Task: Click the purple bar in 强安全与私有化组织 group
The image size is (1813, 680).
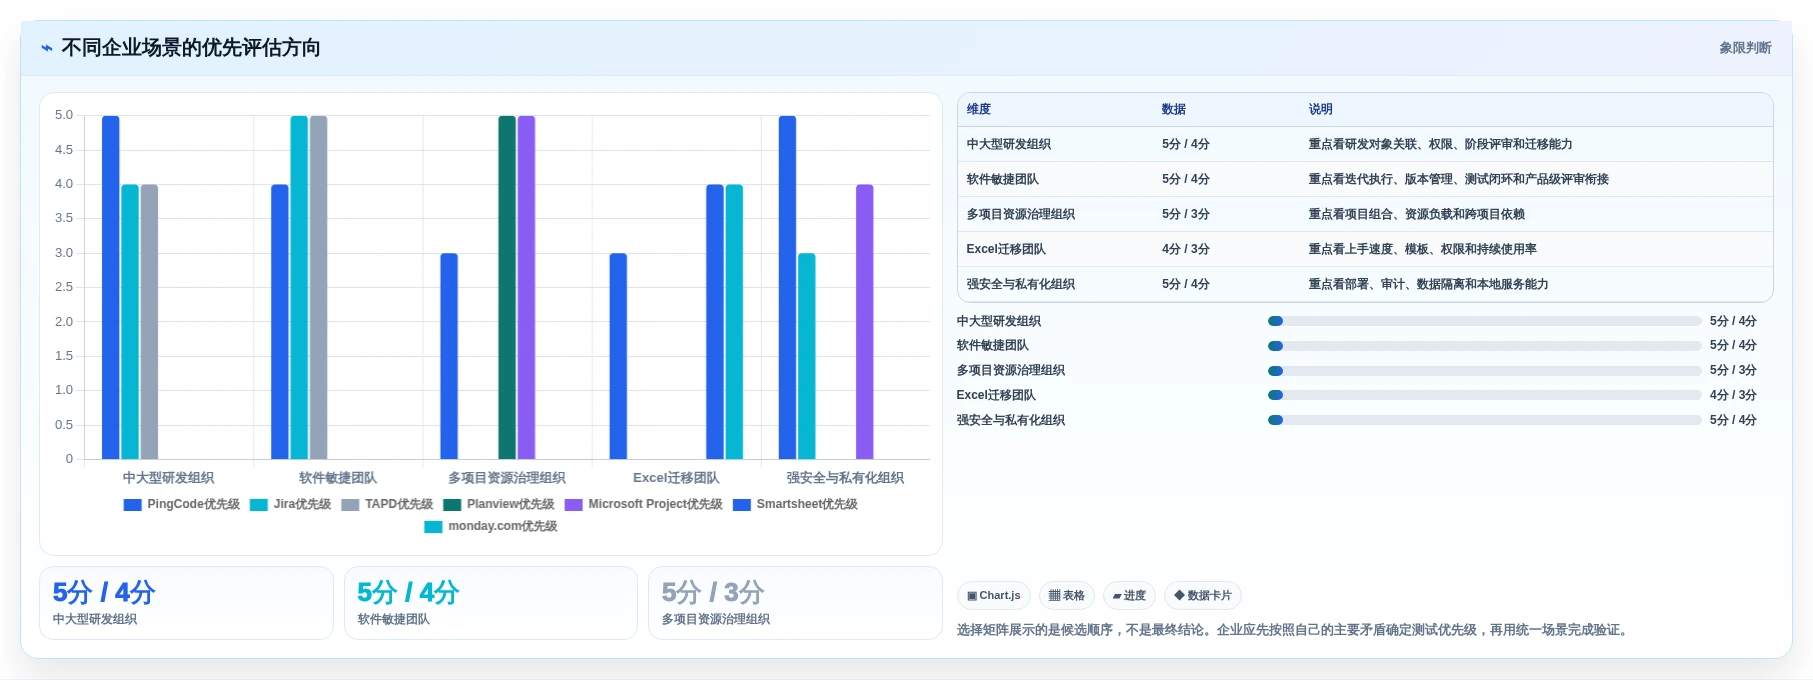Action: click(x=865, y=322)
